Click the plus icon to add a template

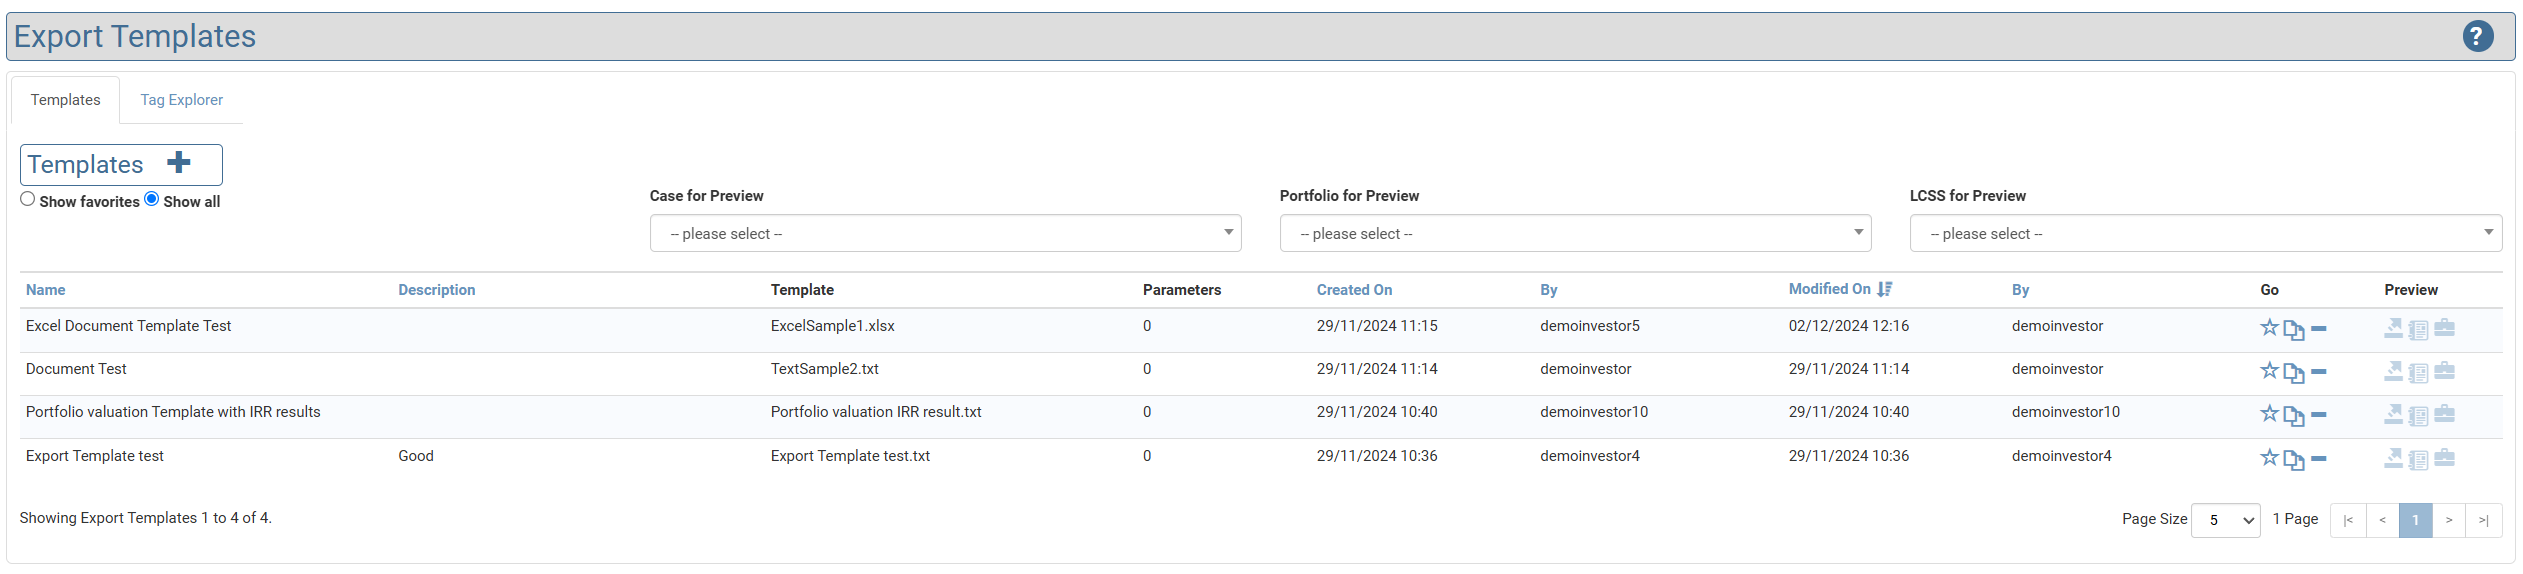pos(179,163)
